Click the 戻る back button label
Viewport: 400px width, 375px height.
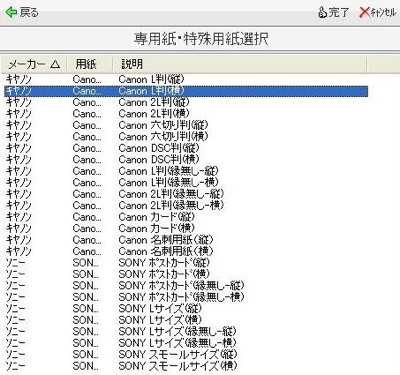29,13
